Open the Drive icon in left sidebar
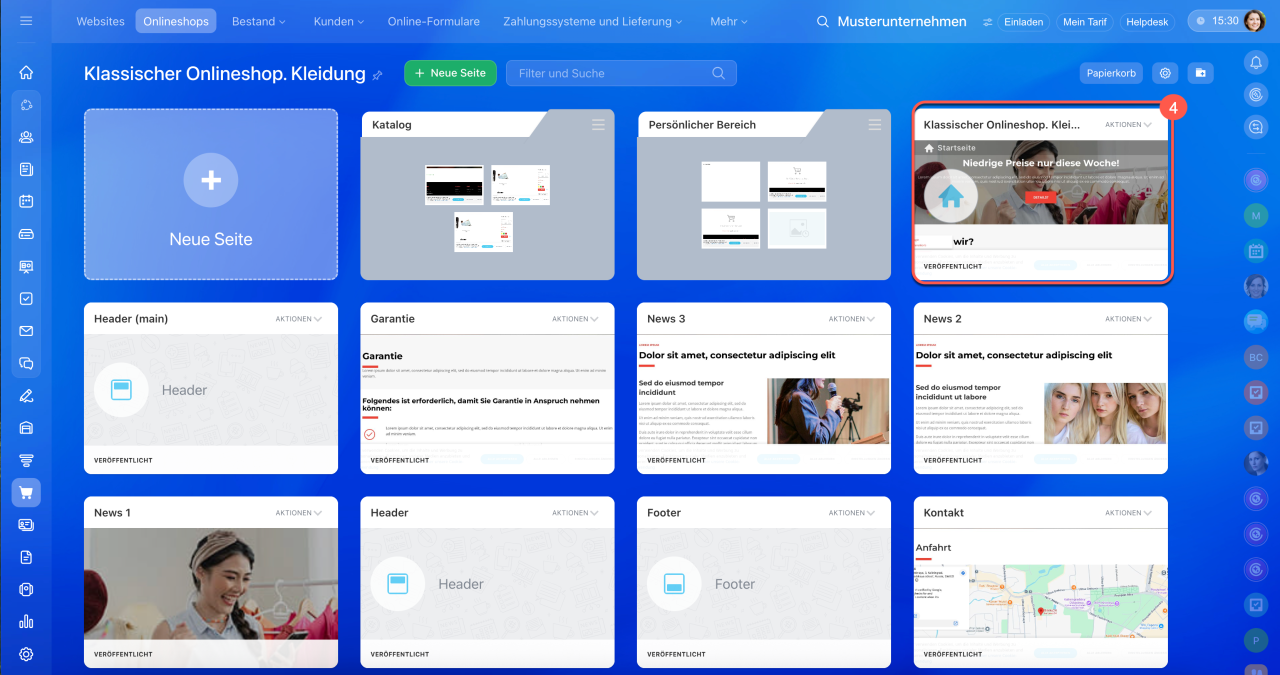The image size is (1280, 675). click(x=26, y=234)
